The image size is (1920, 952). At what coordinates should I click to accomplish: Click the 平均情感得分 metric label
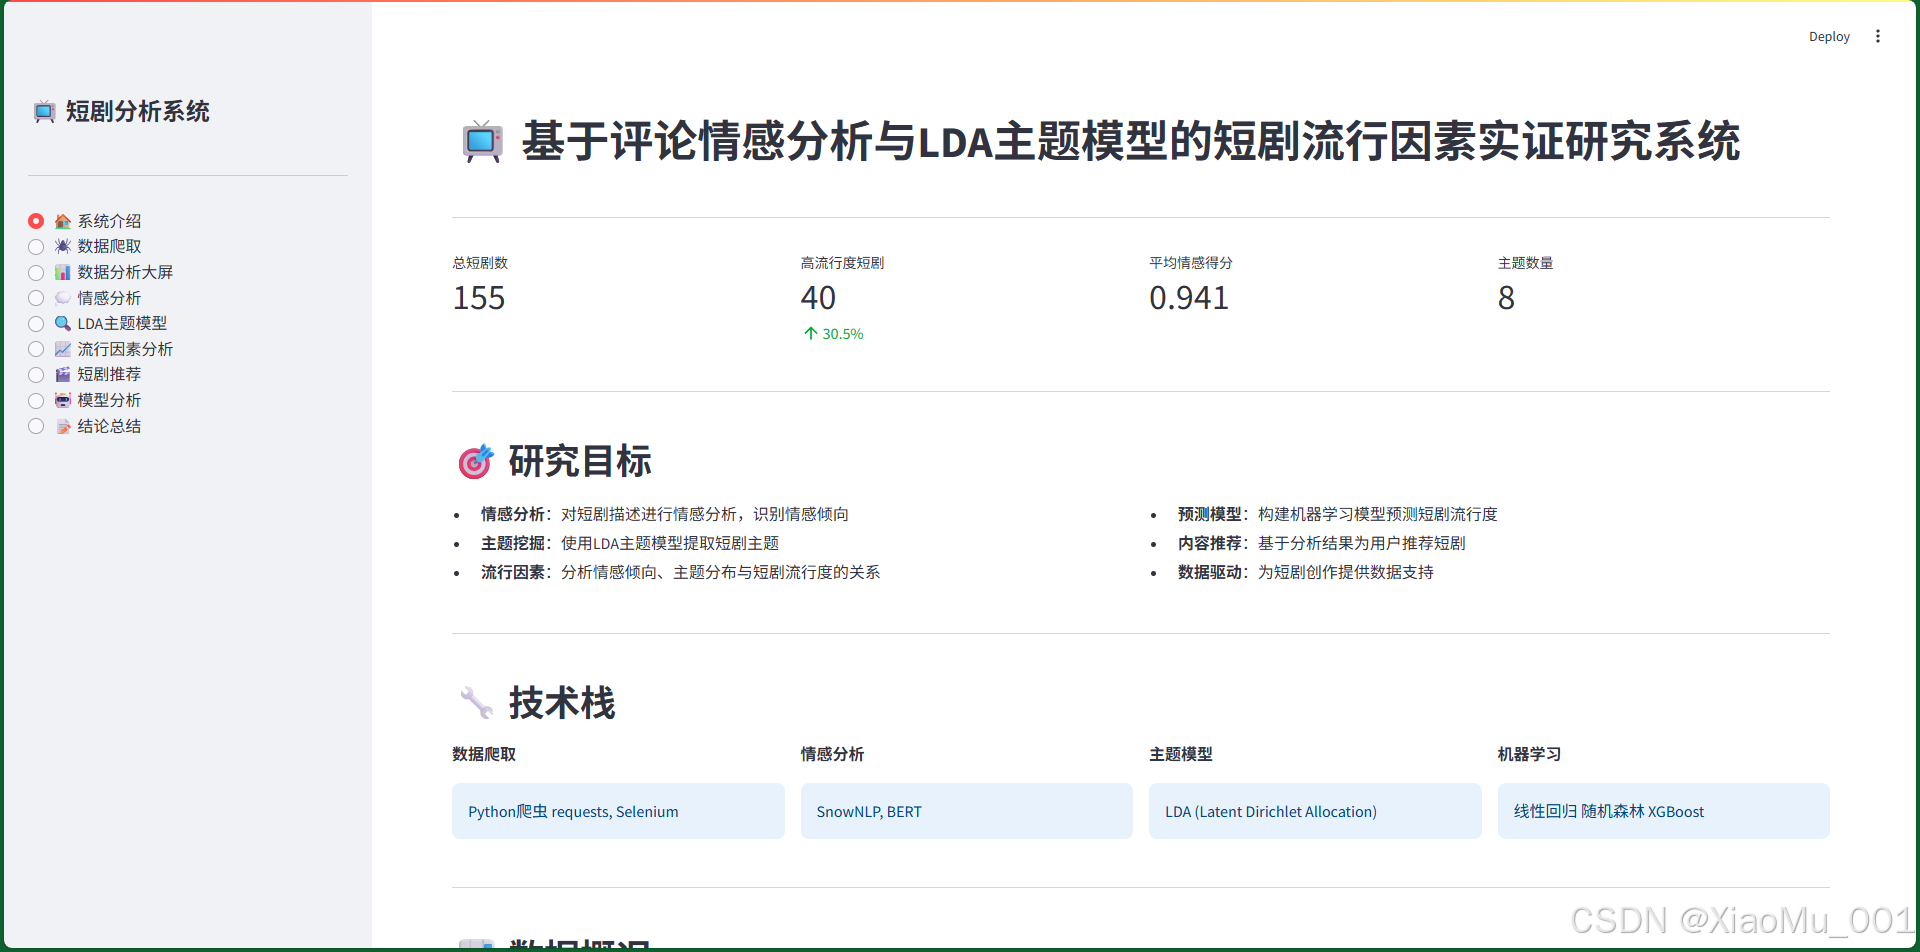(x=1191, y=263)
